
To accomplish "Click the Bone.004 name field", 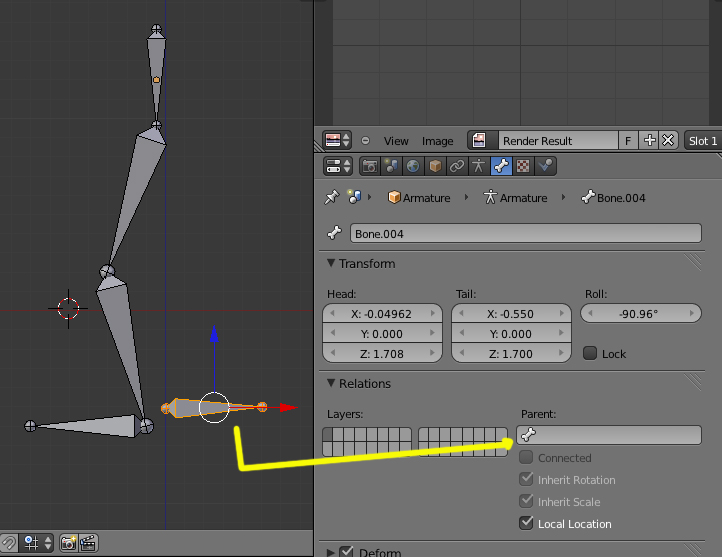I will click(525, 233).
